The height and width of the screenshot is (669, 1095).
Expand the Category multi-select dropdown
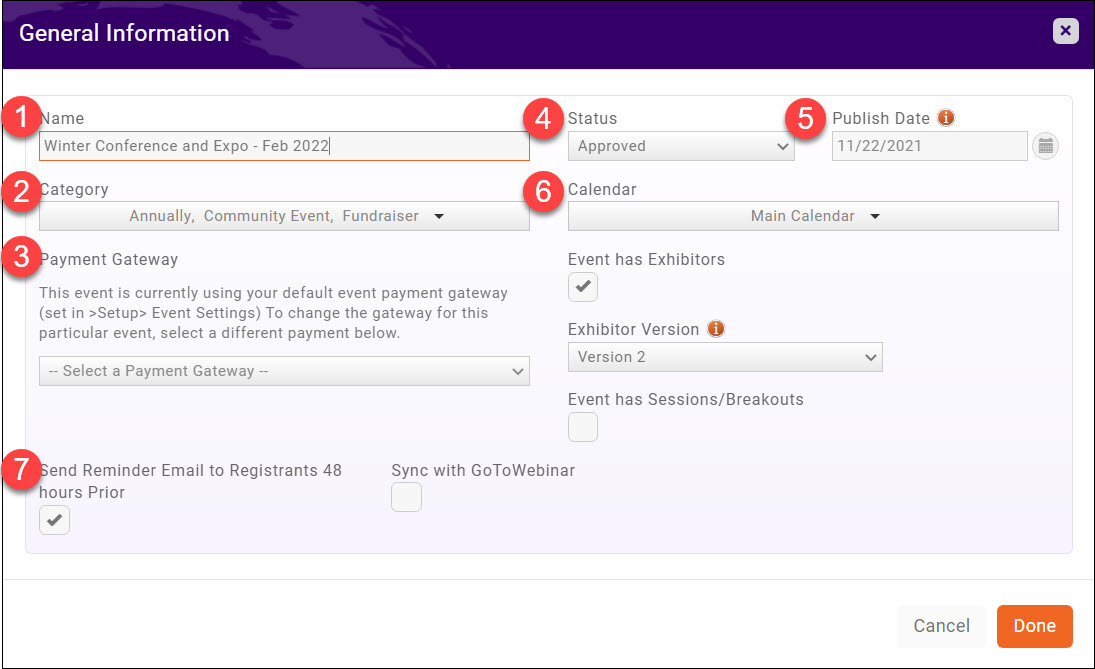(284, 216)
